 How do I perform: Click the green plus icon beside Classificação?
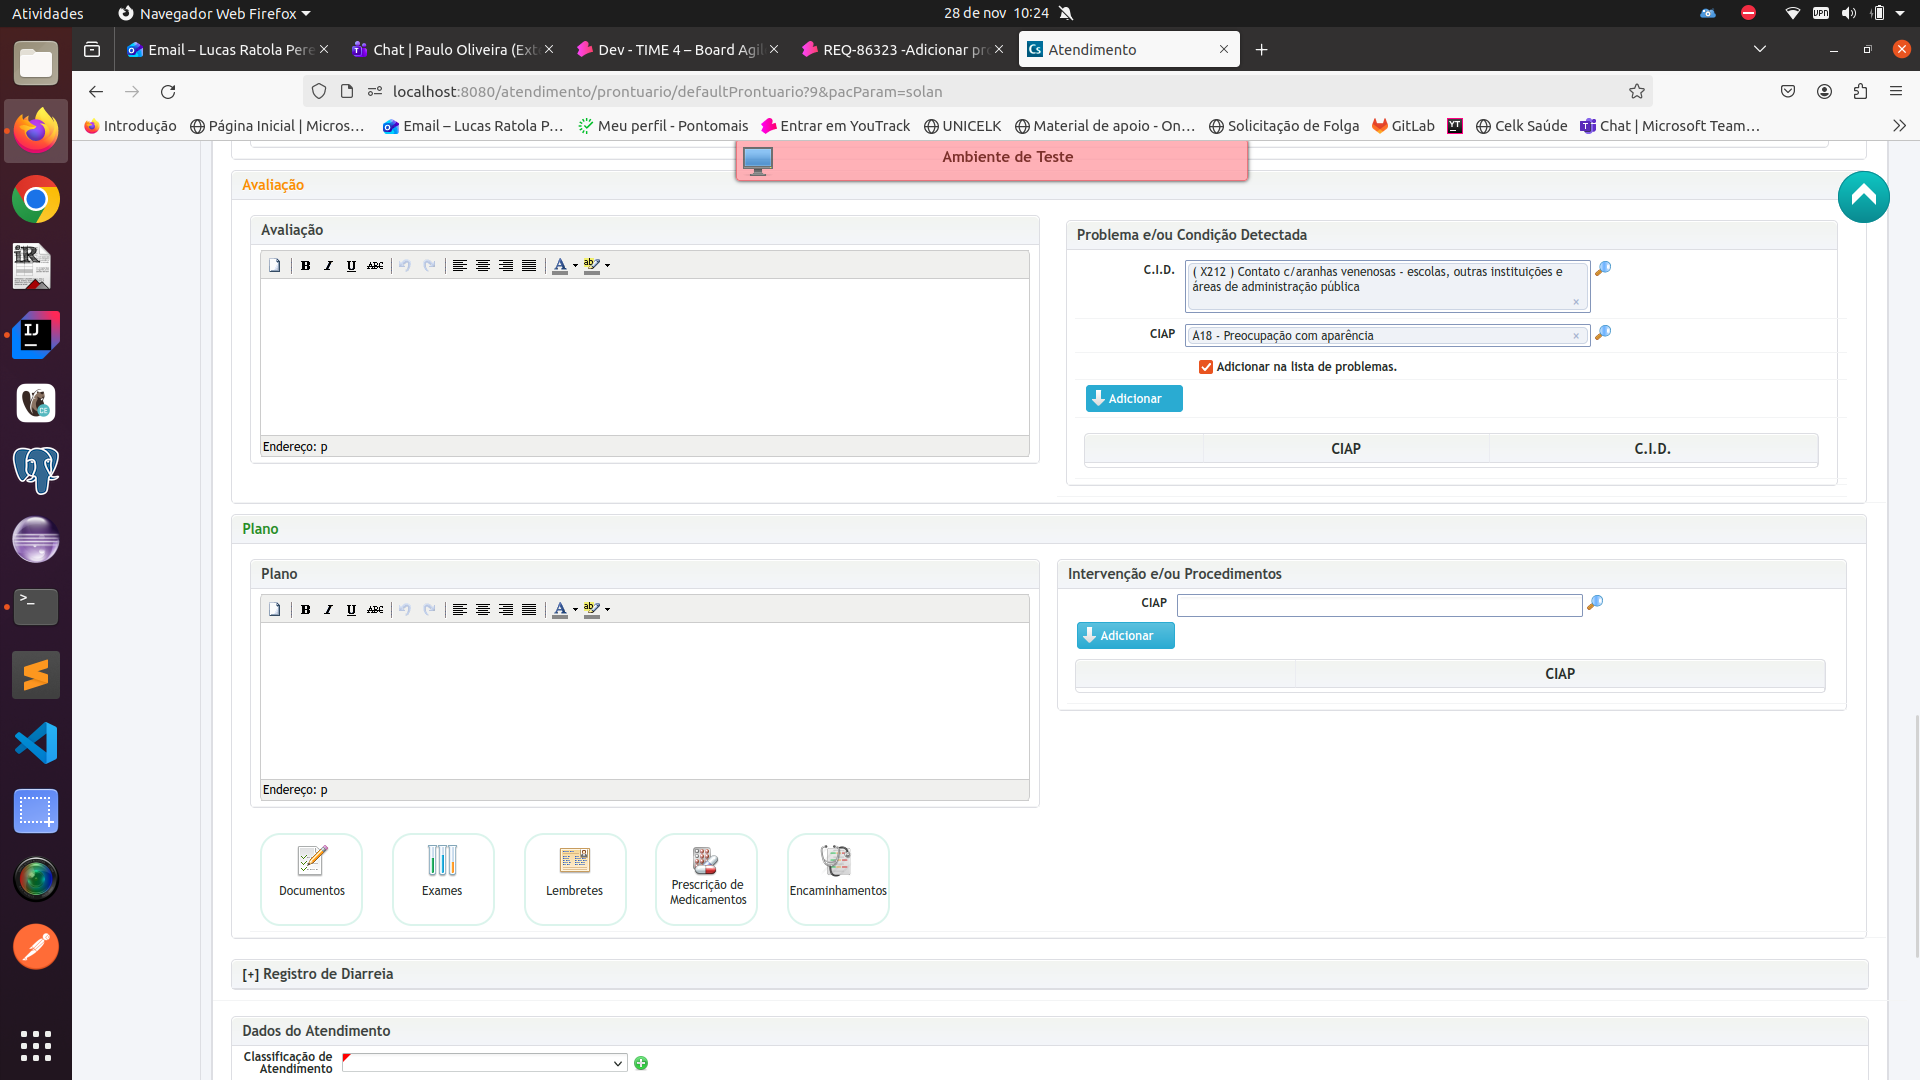641,1063
